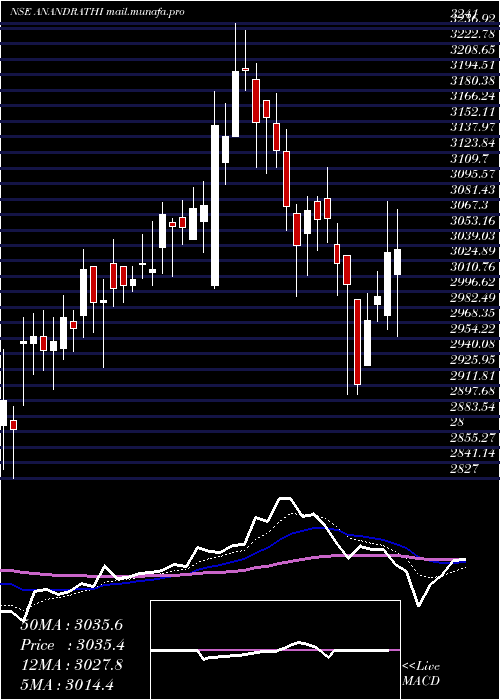The width and height of the screenshot is (500, 700).
Task: Click the 3024.89 price level
Action: point(473,251)
